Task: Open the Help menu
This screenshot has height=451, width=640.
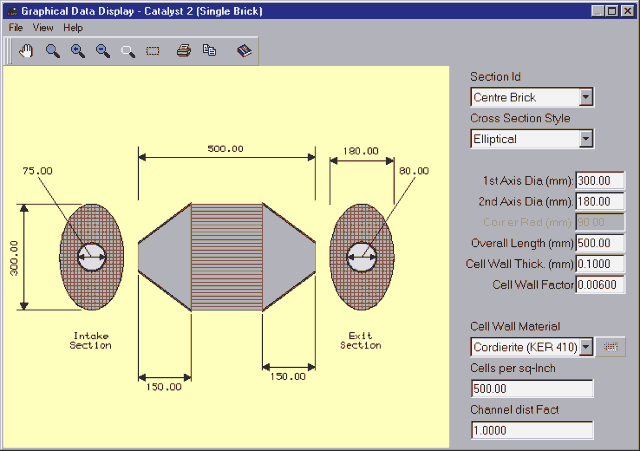Action: [x=73, y=28]
